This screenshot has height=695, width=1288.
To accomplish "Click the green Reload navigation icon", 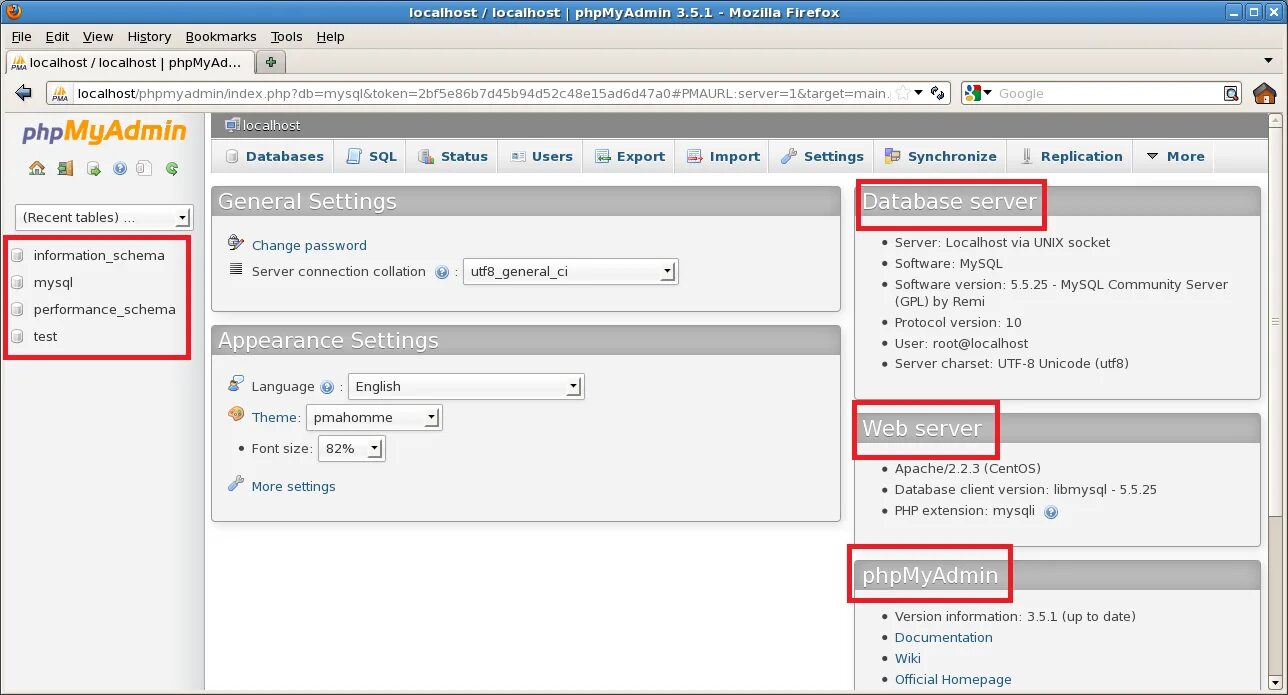I will tap(172, 168).
